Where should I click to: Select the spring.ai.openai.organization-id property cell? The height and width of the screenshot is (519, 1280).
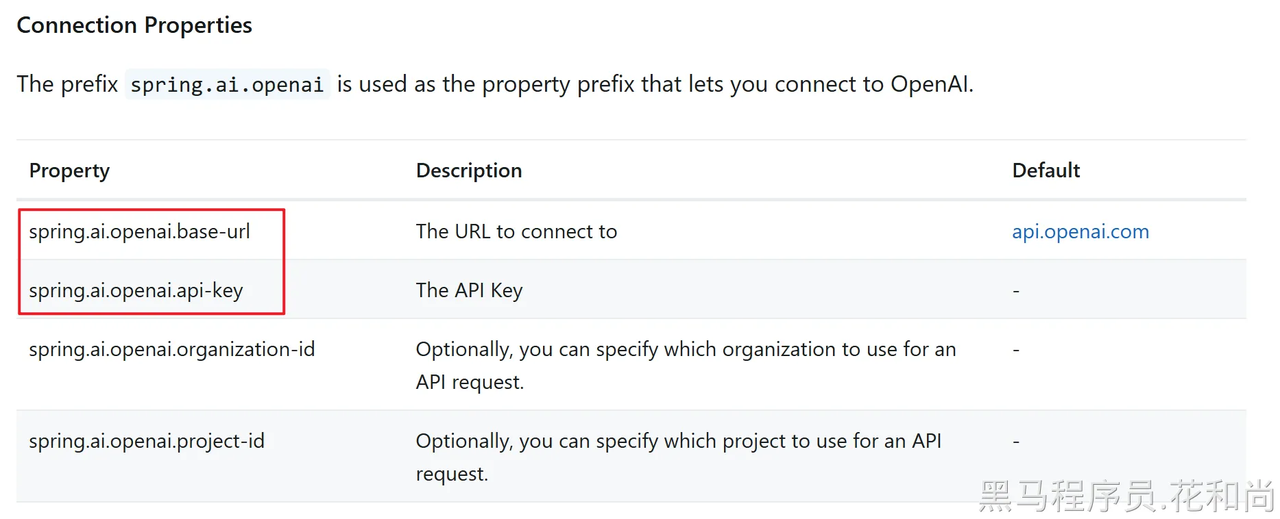point(172,349)
